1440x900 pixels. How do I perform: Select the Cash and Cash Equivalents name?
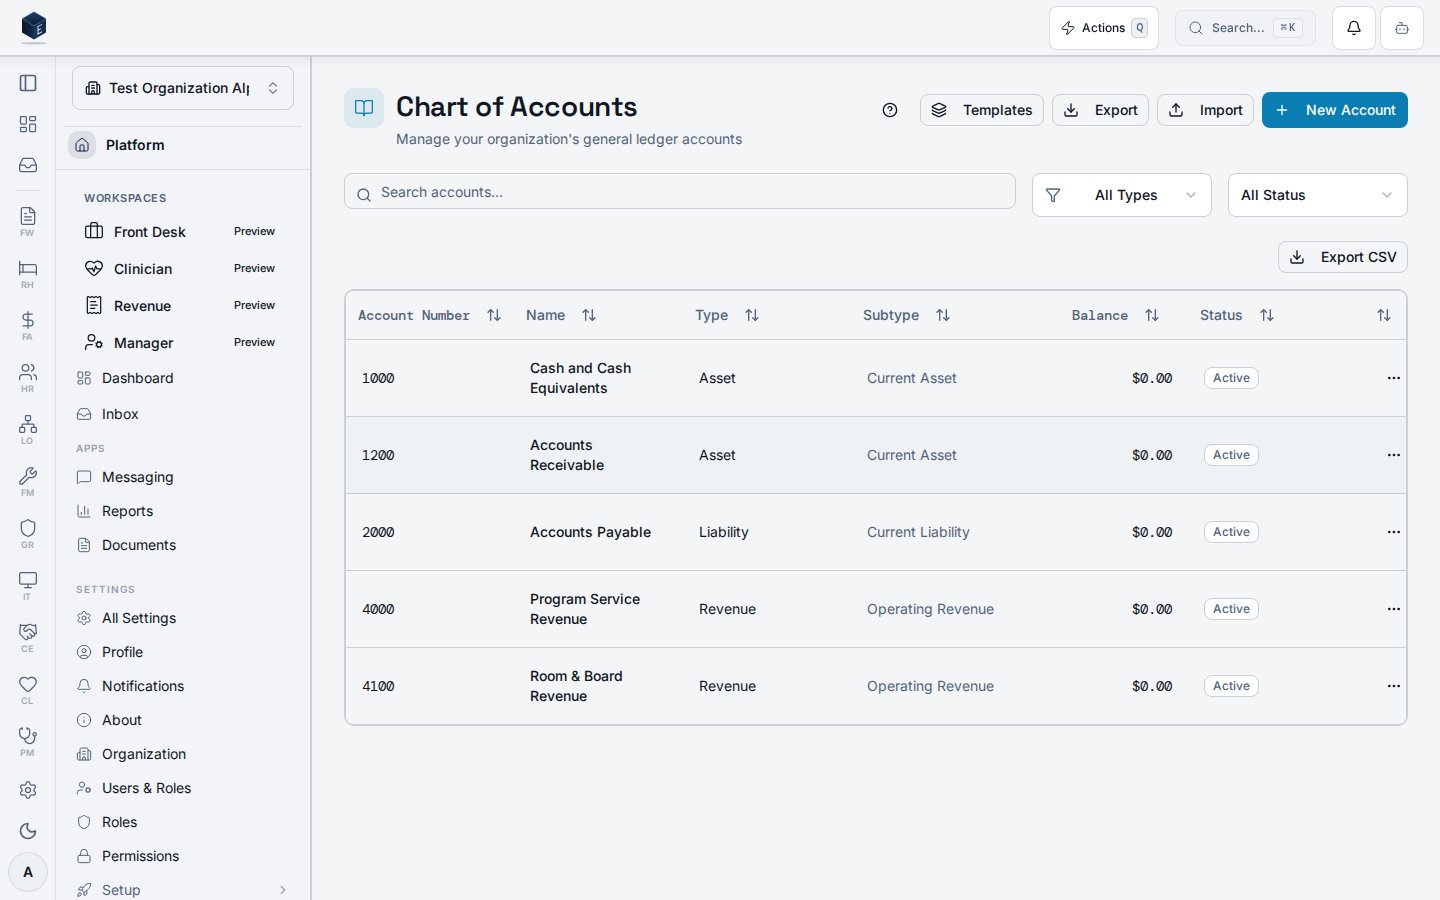pos(581,378)
